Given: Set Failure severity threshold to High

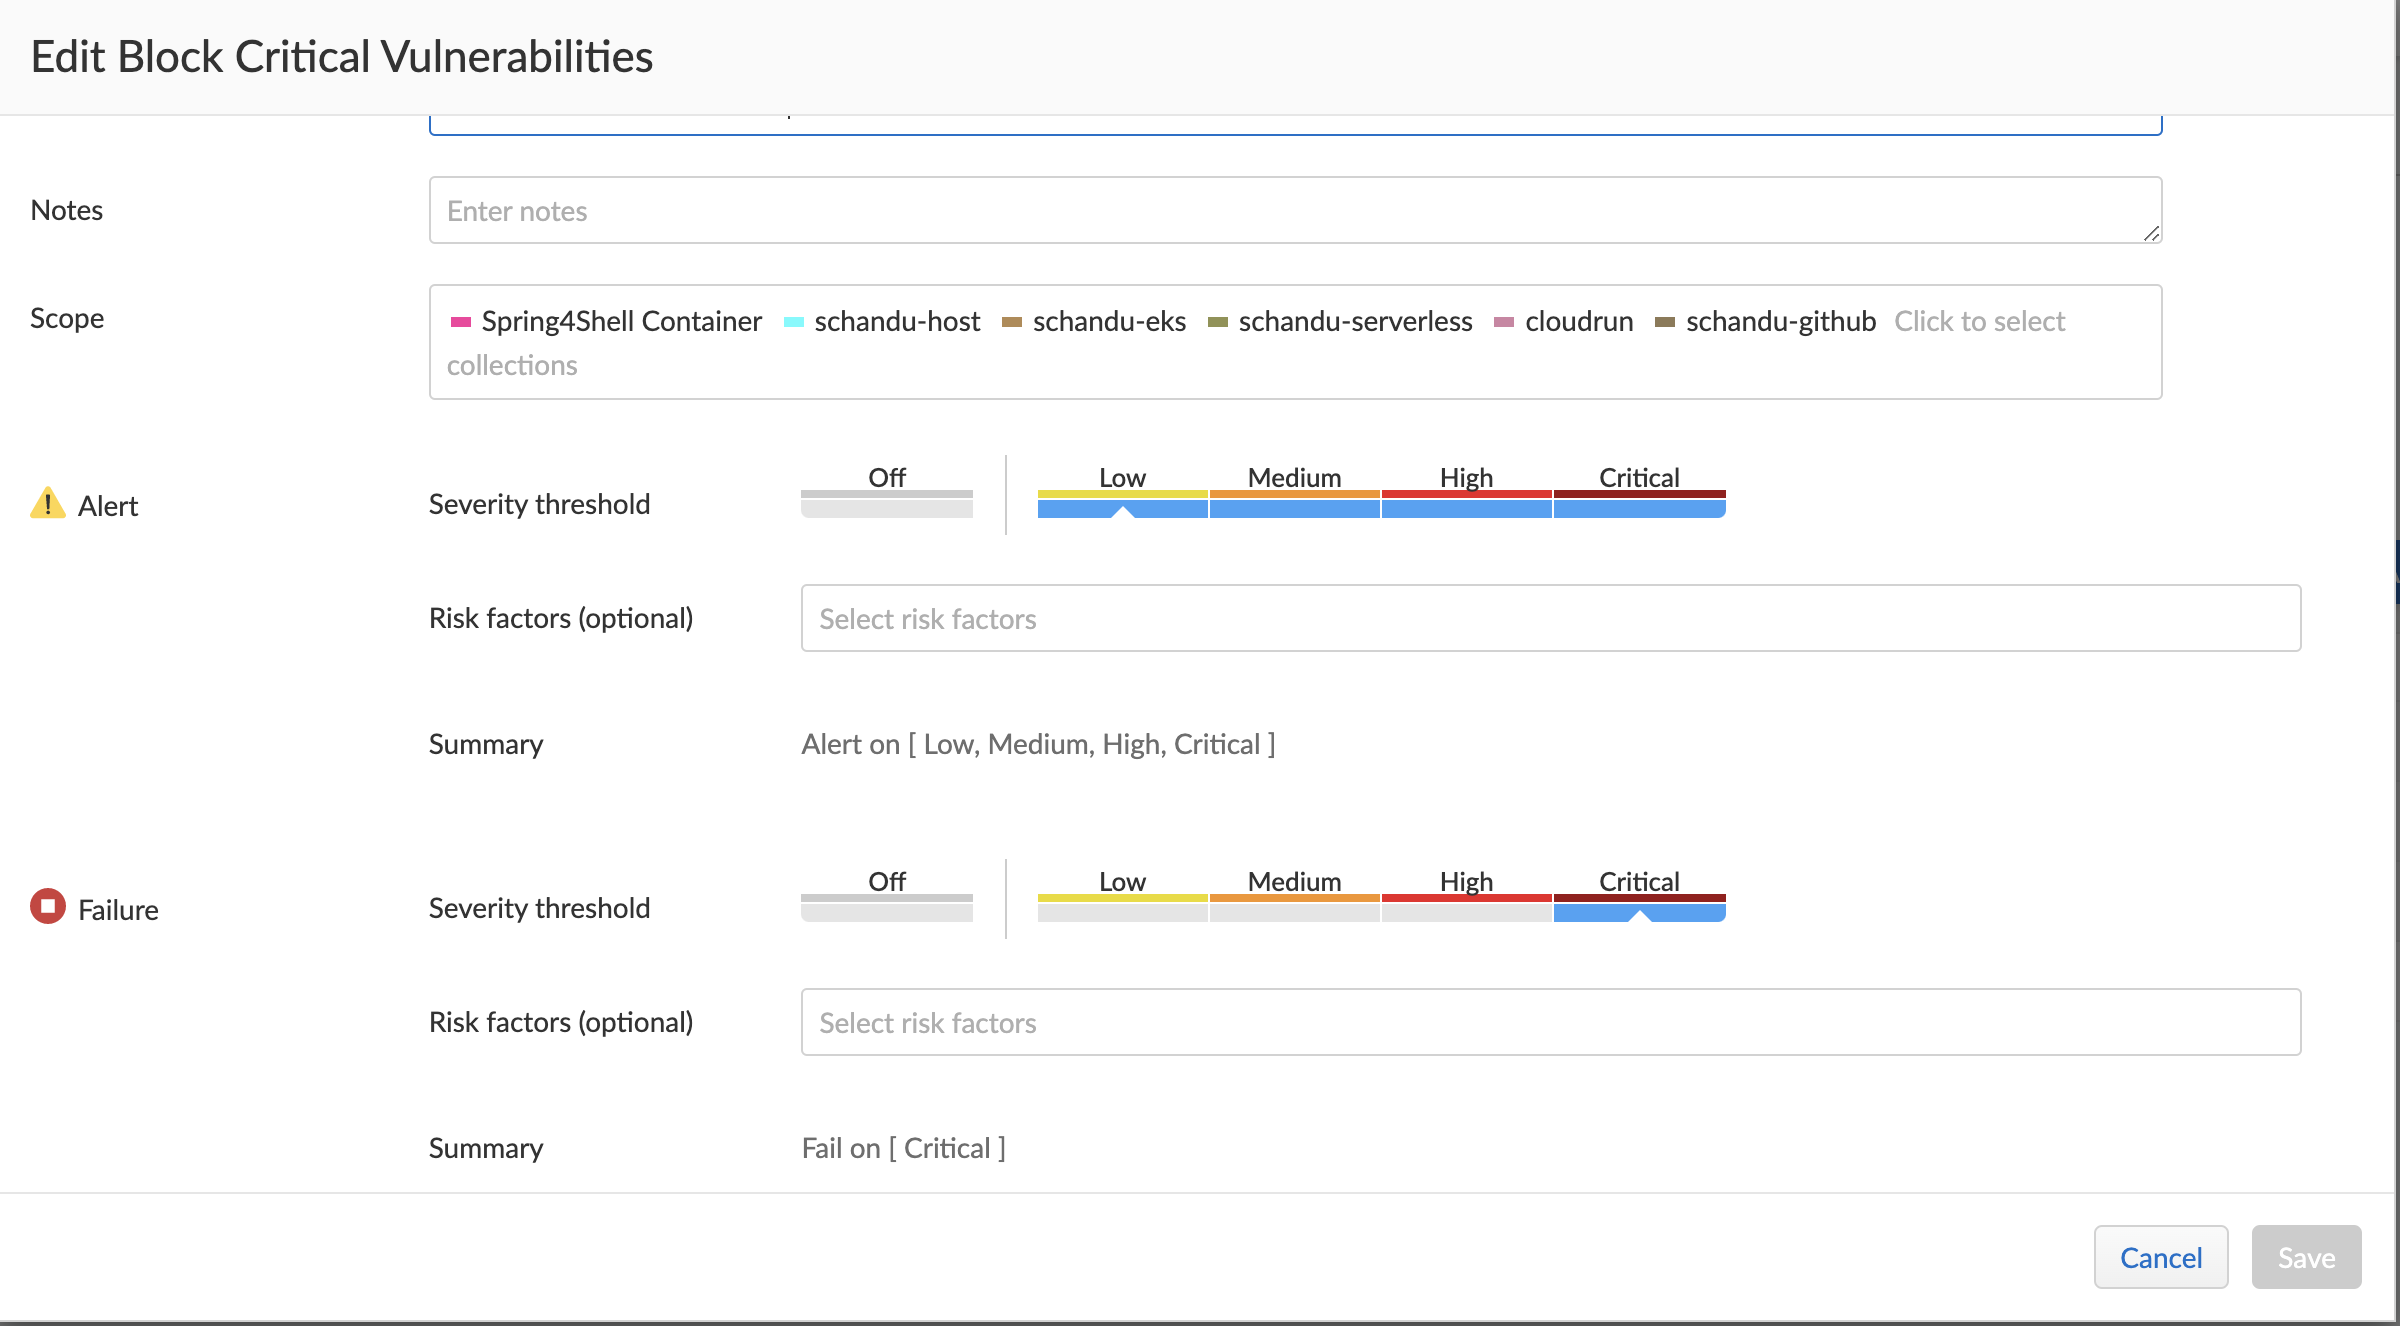Looking at the screenshot, I should 1466,907.
